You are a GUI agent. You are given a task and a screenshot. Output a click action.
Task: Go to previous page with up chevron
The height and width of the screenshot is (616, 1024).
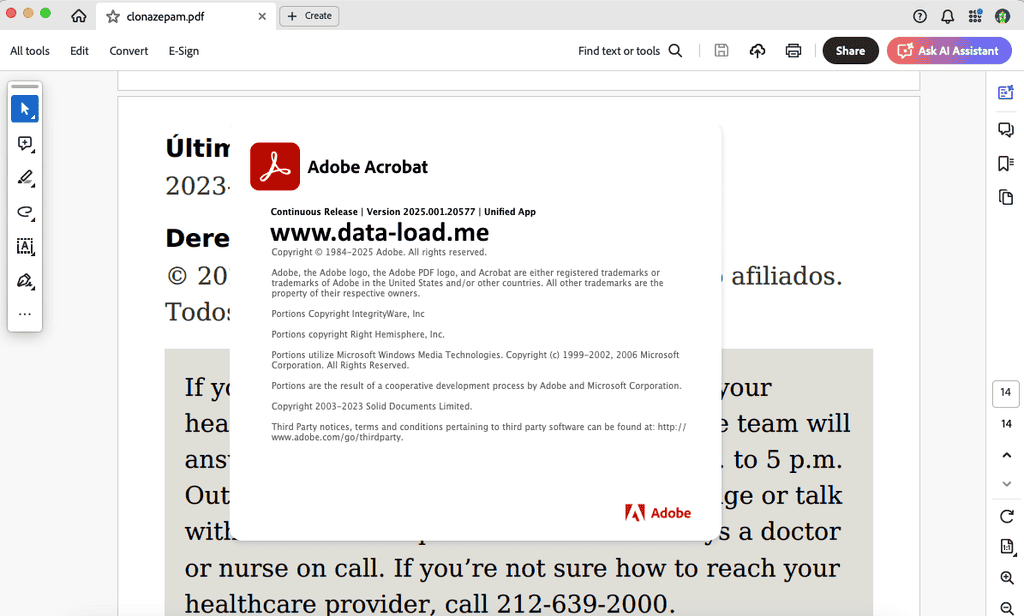(x=1006, y=455)
